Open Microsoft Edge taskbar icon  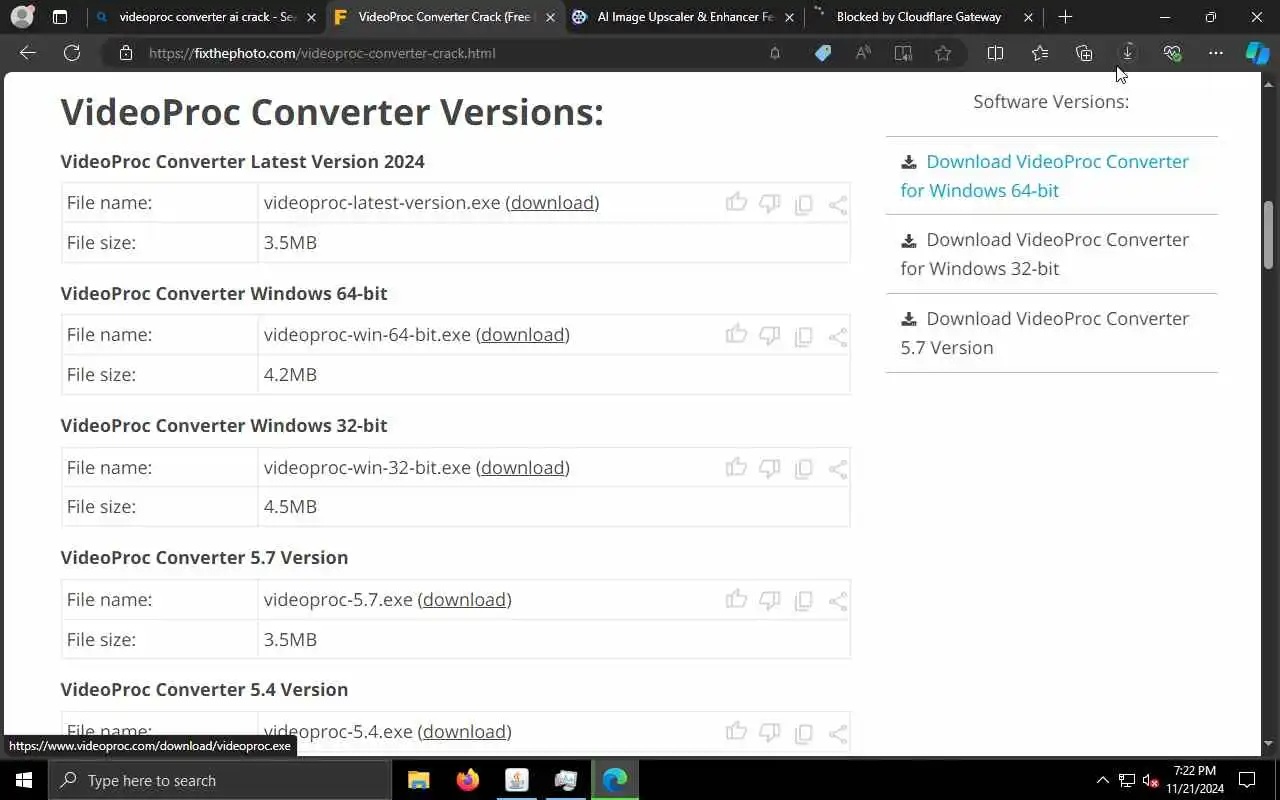[x=615, y=780]
